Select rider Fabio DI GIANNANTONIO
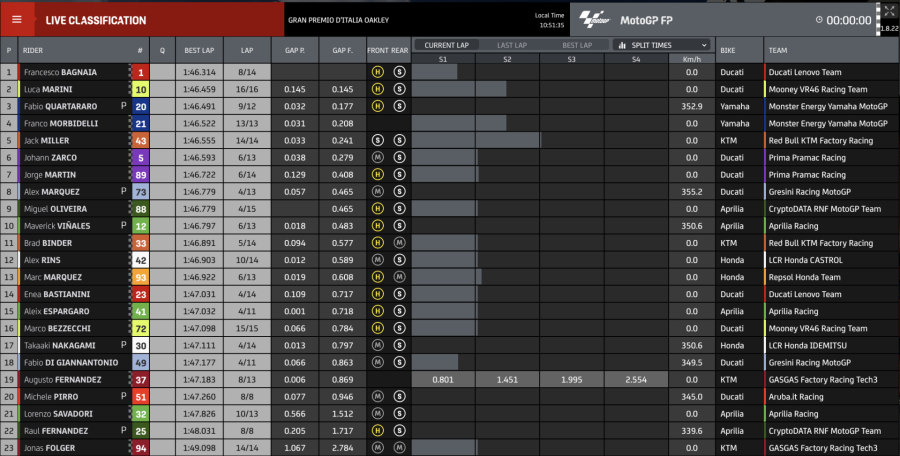 (71, 362)
